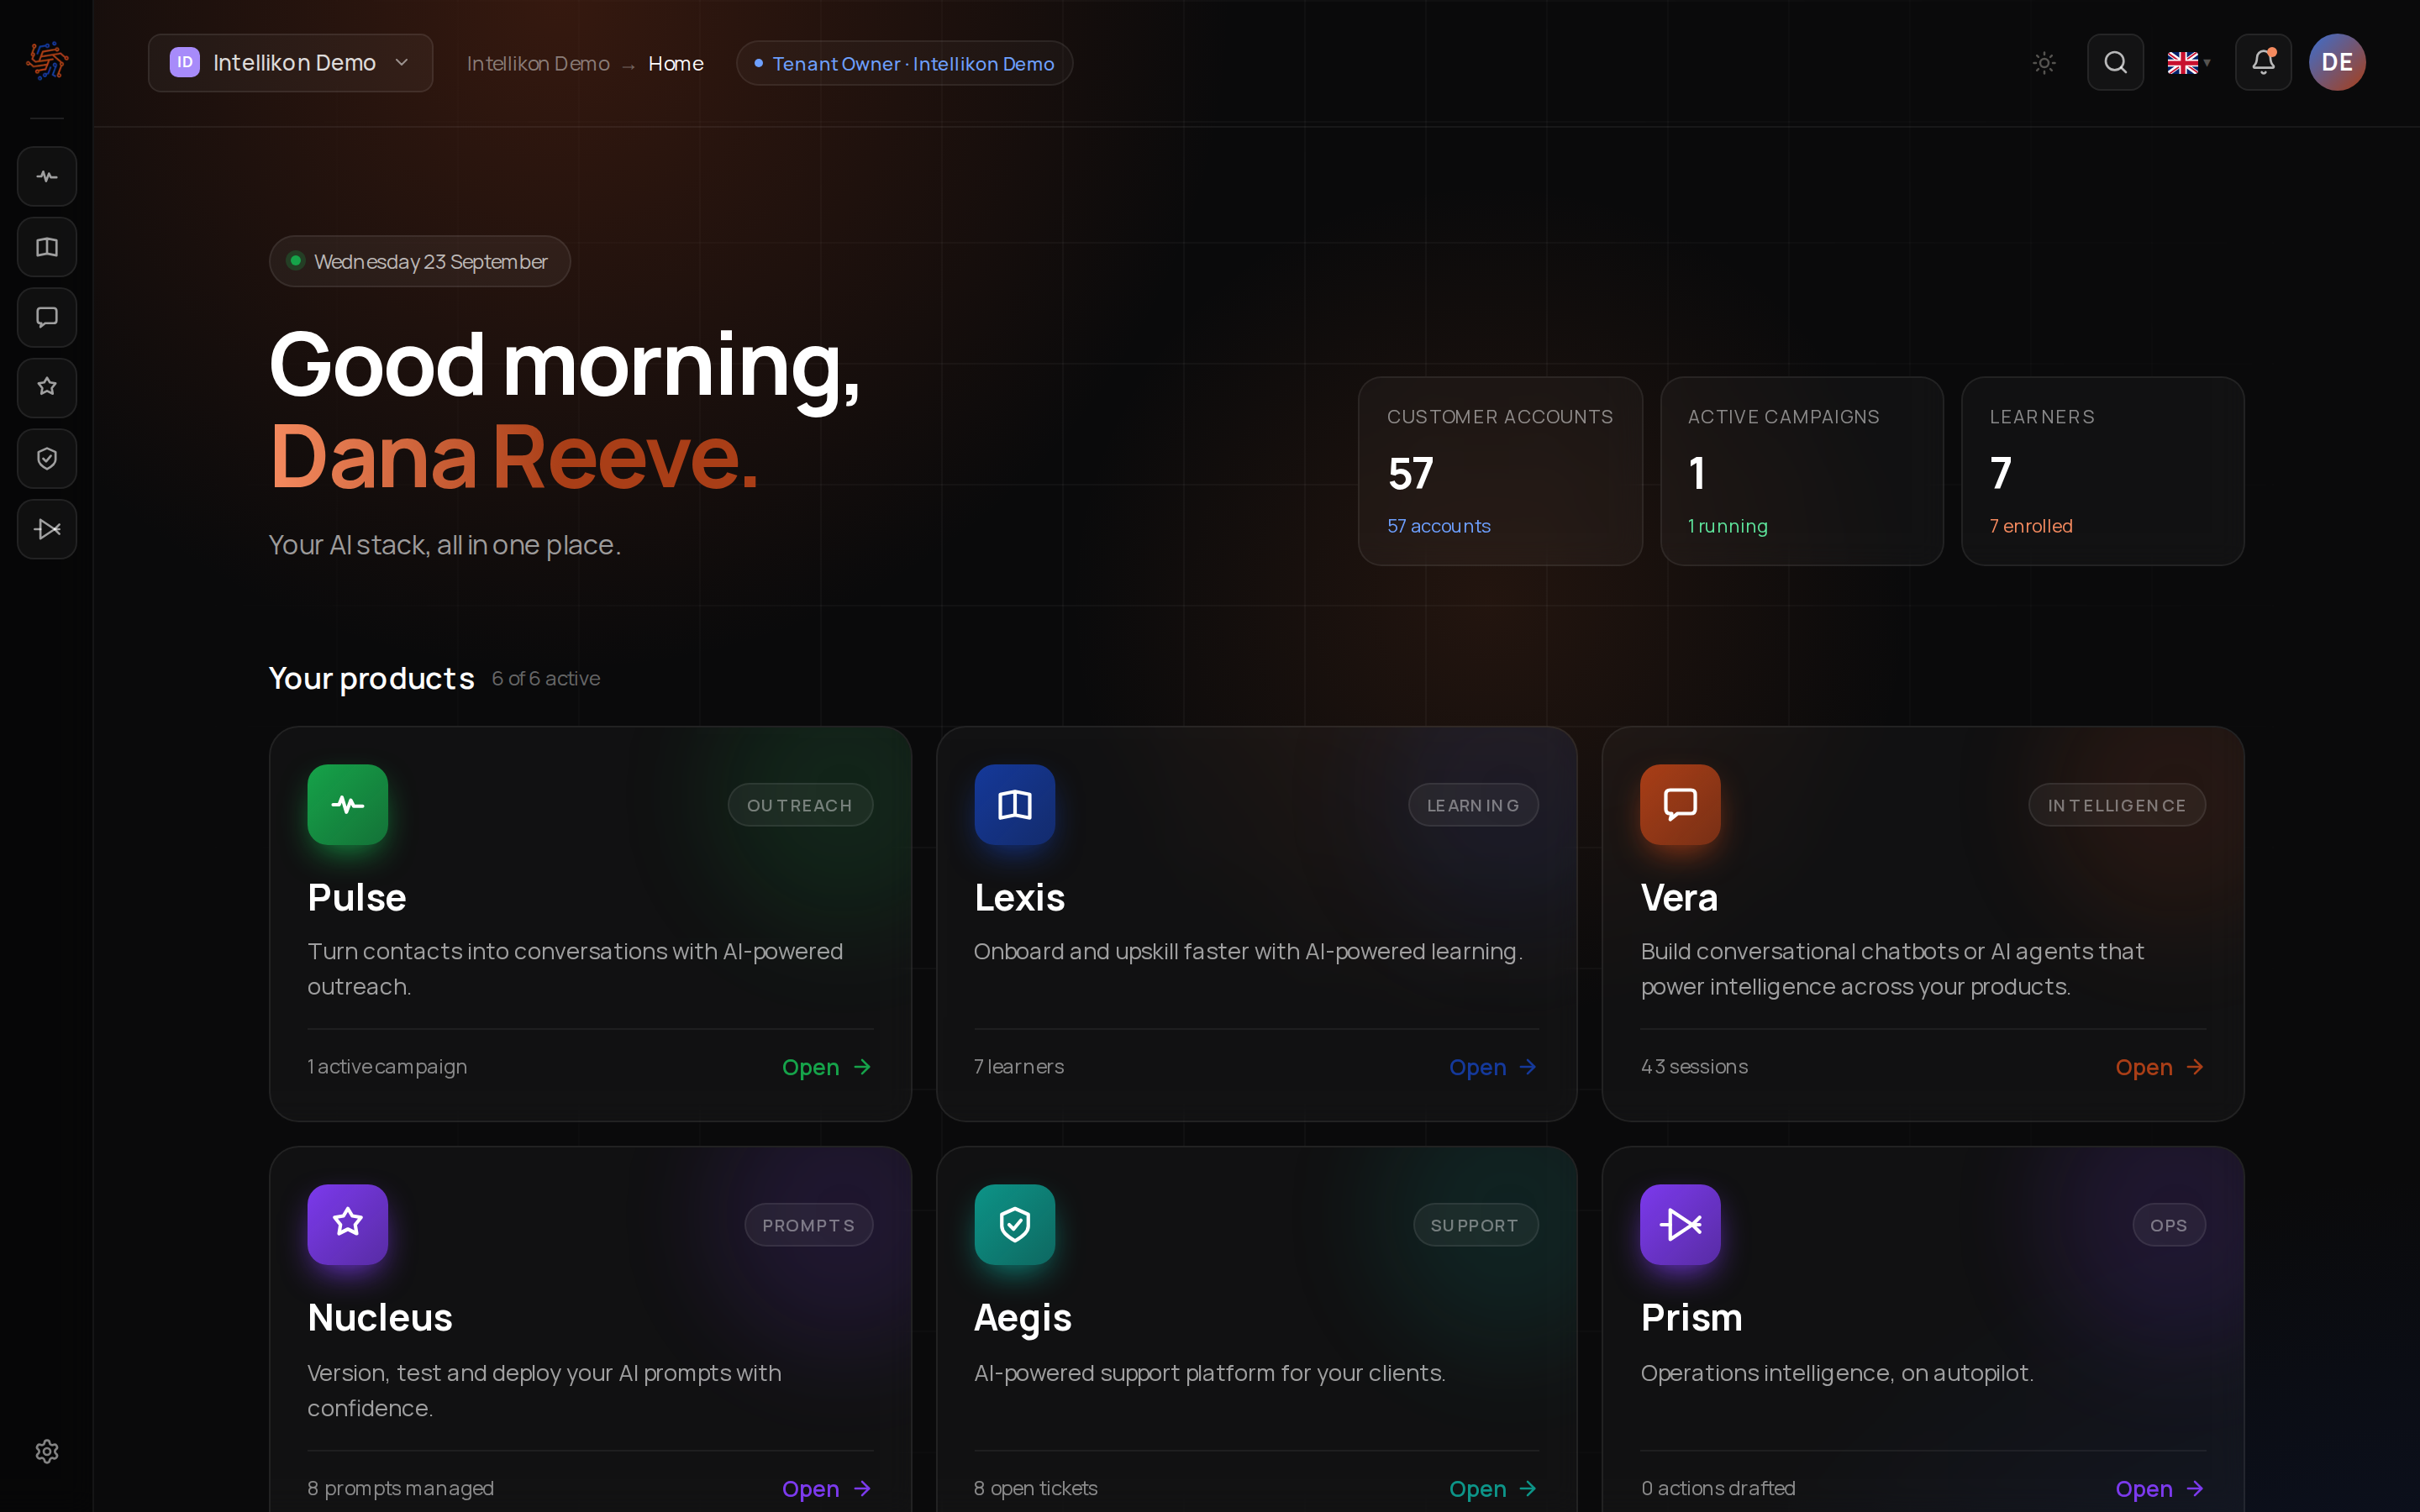Screen dimensions: 2420x1512
Task: Click the Tenant Owner role badge
Action: (x=904, y=64)
